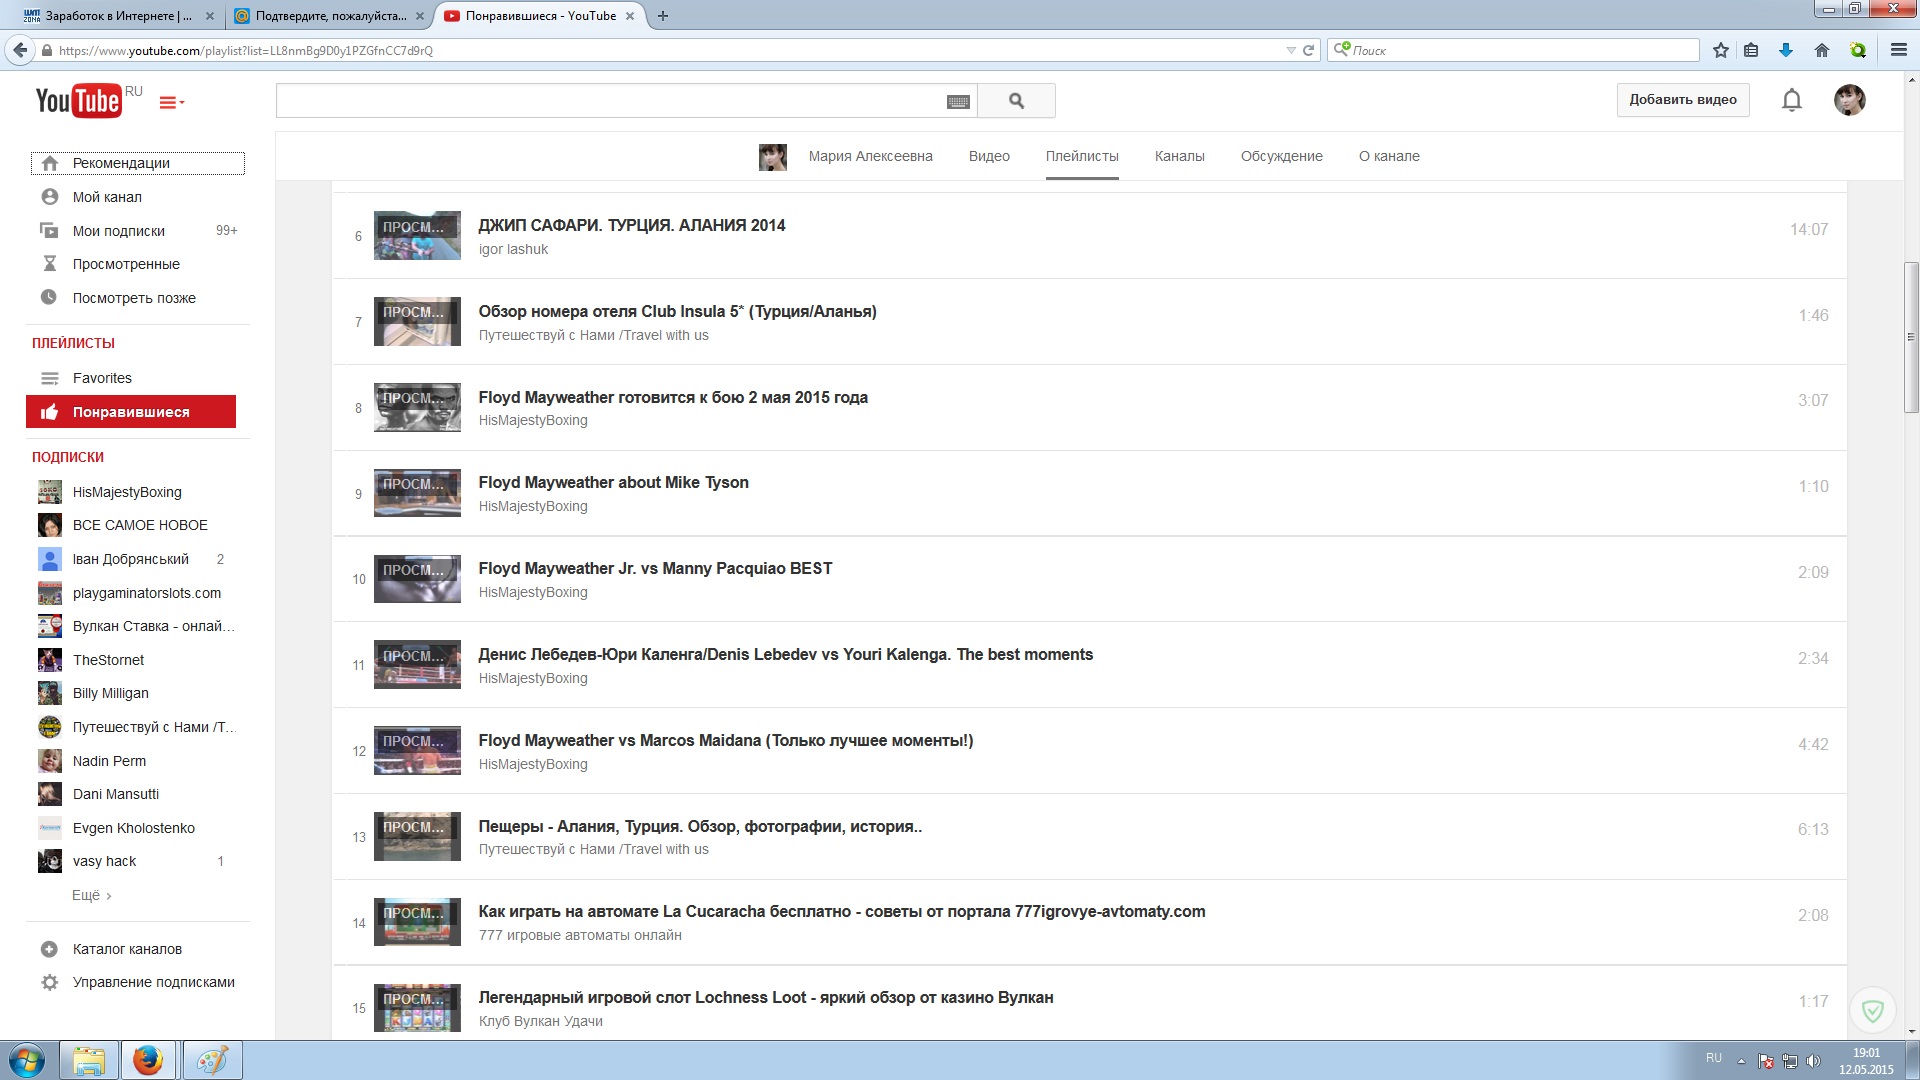1920x1080 pixels.
Task: Open Клуб Вулкан Удачи channel link
Action: [x=540, y=1021]
